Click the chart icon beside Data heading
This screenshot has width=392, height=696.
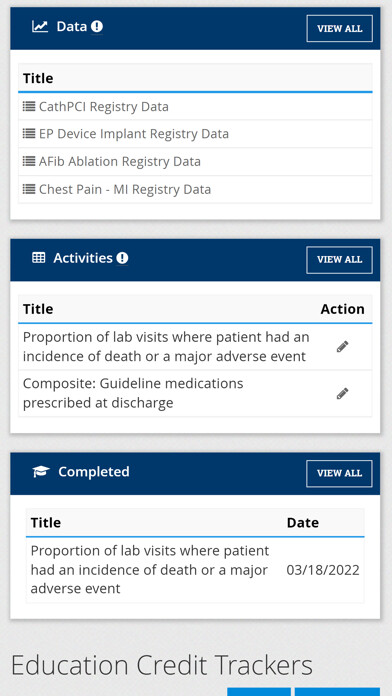(40, 27)
